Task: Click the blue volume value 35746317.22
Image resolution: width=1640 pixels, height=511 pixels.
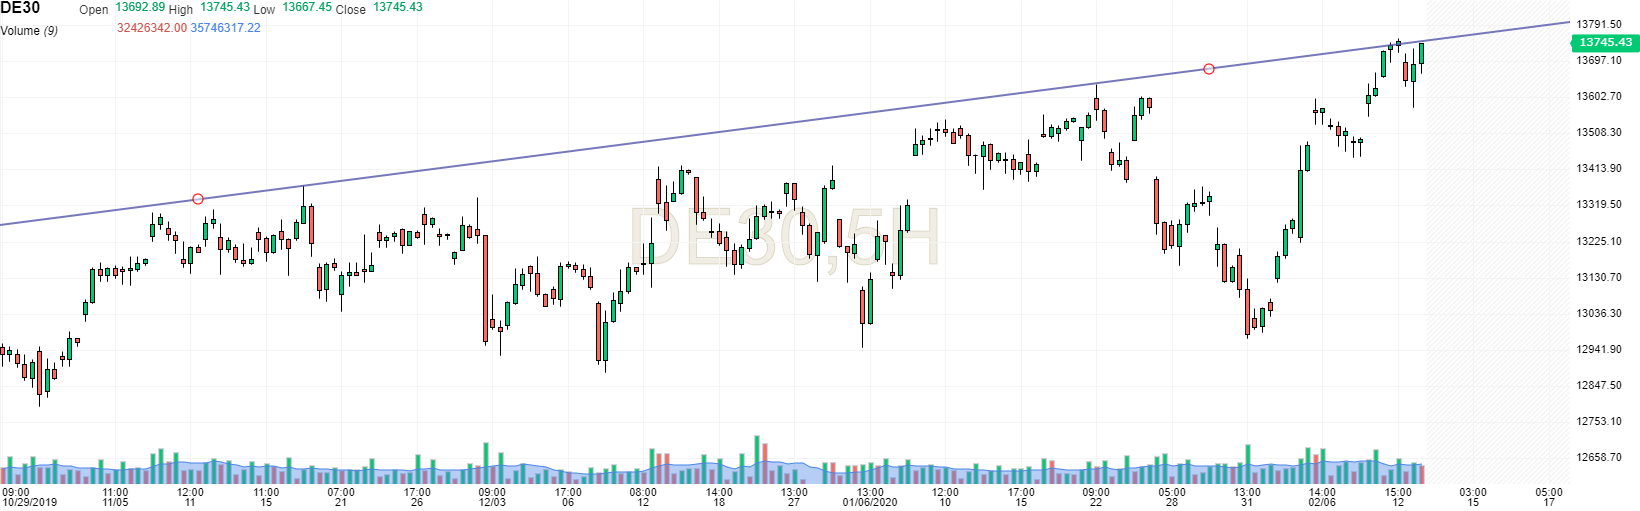Action: coord(225,28)
